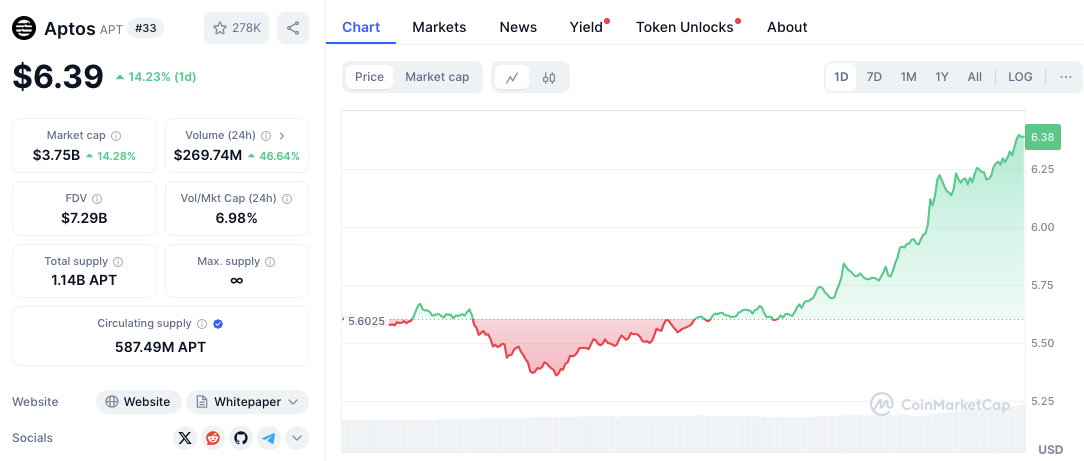1084x461 pixels.
Task: Click the 6.25 y-axis label
Action: pos(1042,169)
